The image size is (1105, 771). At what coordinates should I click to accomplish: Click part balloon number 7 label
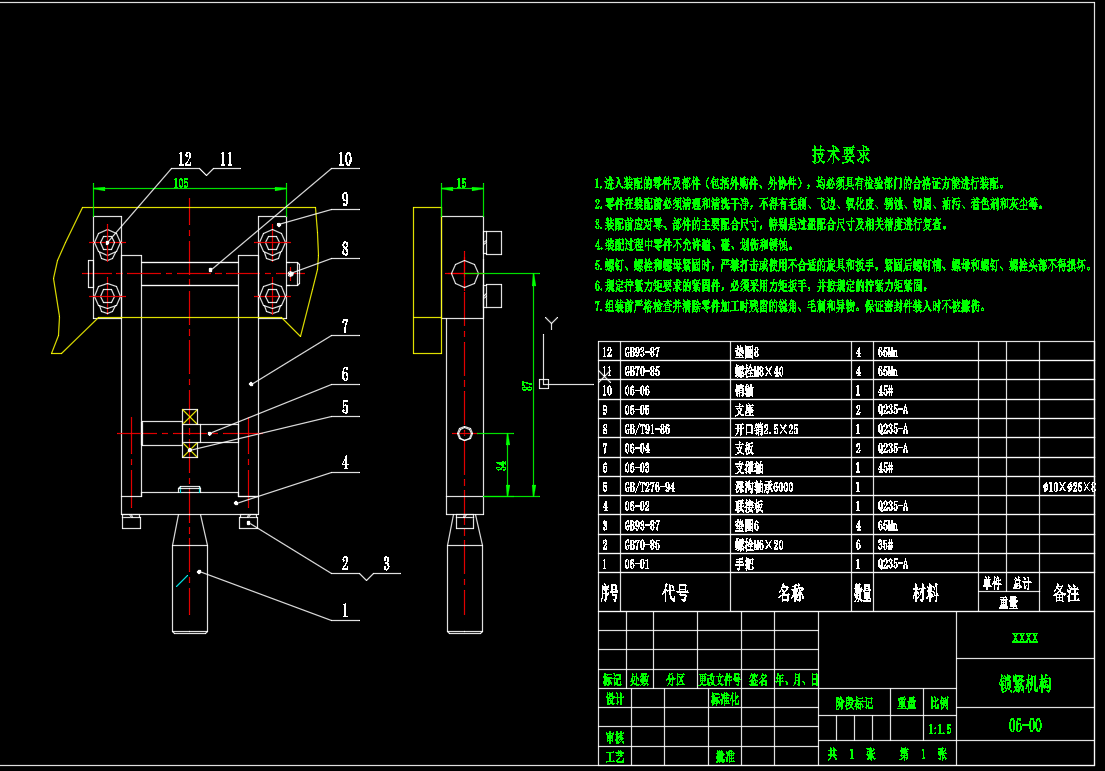click(x=344, y=326)
